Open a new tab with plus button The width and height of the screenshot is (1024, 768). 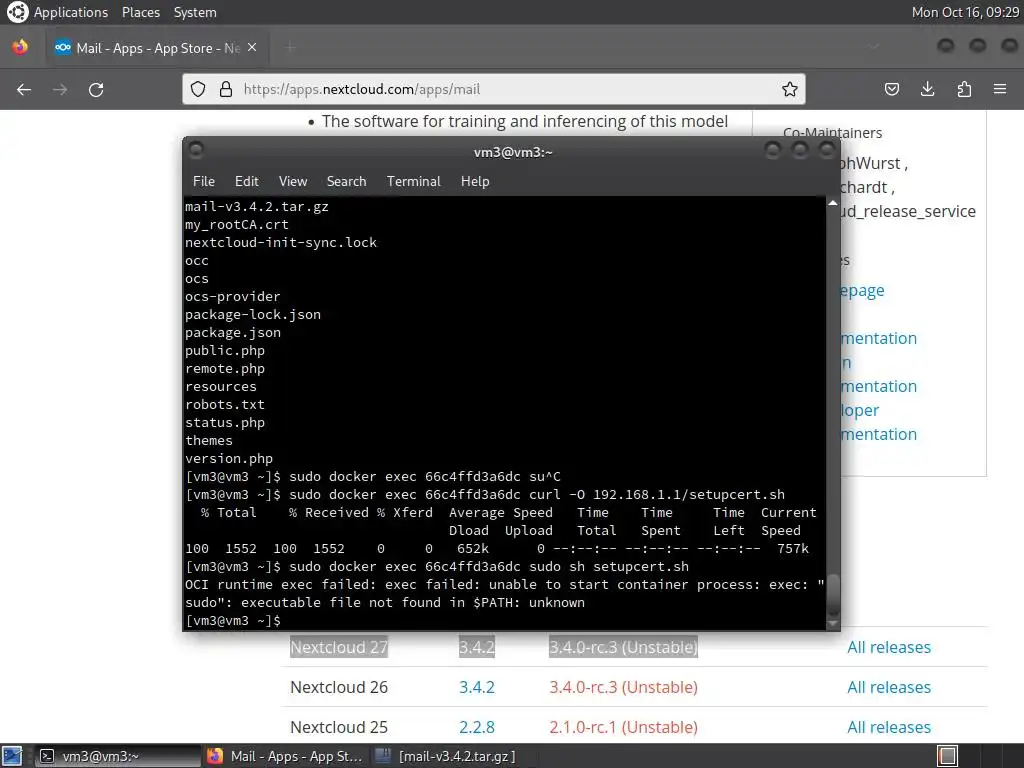pos(291,48)
